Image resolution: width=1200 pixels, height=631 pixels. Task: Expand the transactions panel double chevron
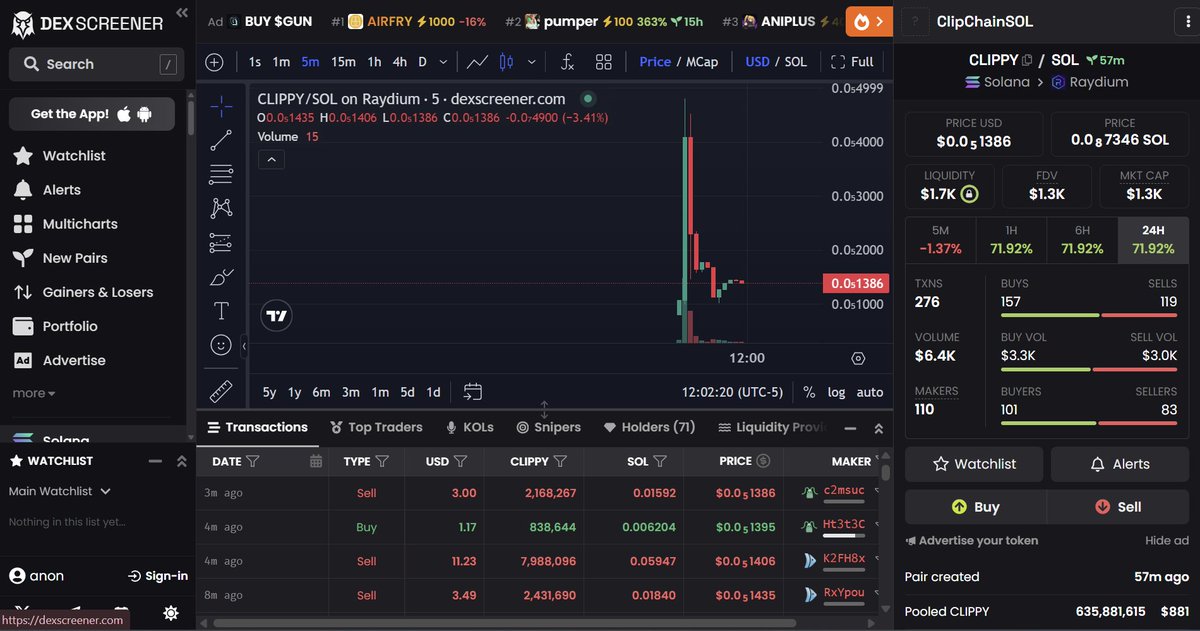click(878, 428)
